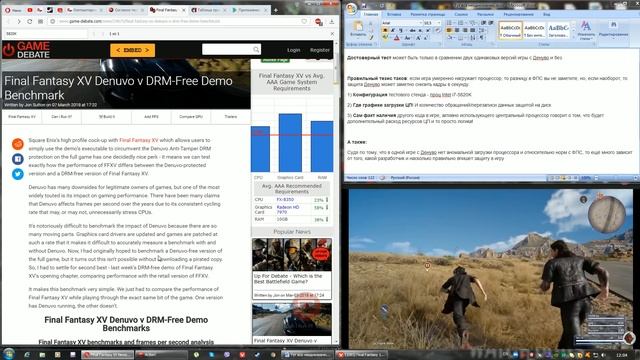
Task: Toggle bold formatting in Word
Action: point(385,30)
